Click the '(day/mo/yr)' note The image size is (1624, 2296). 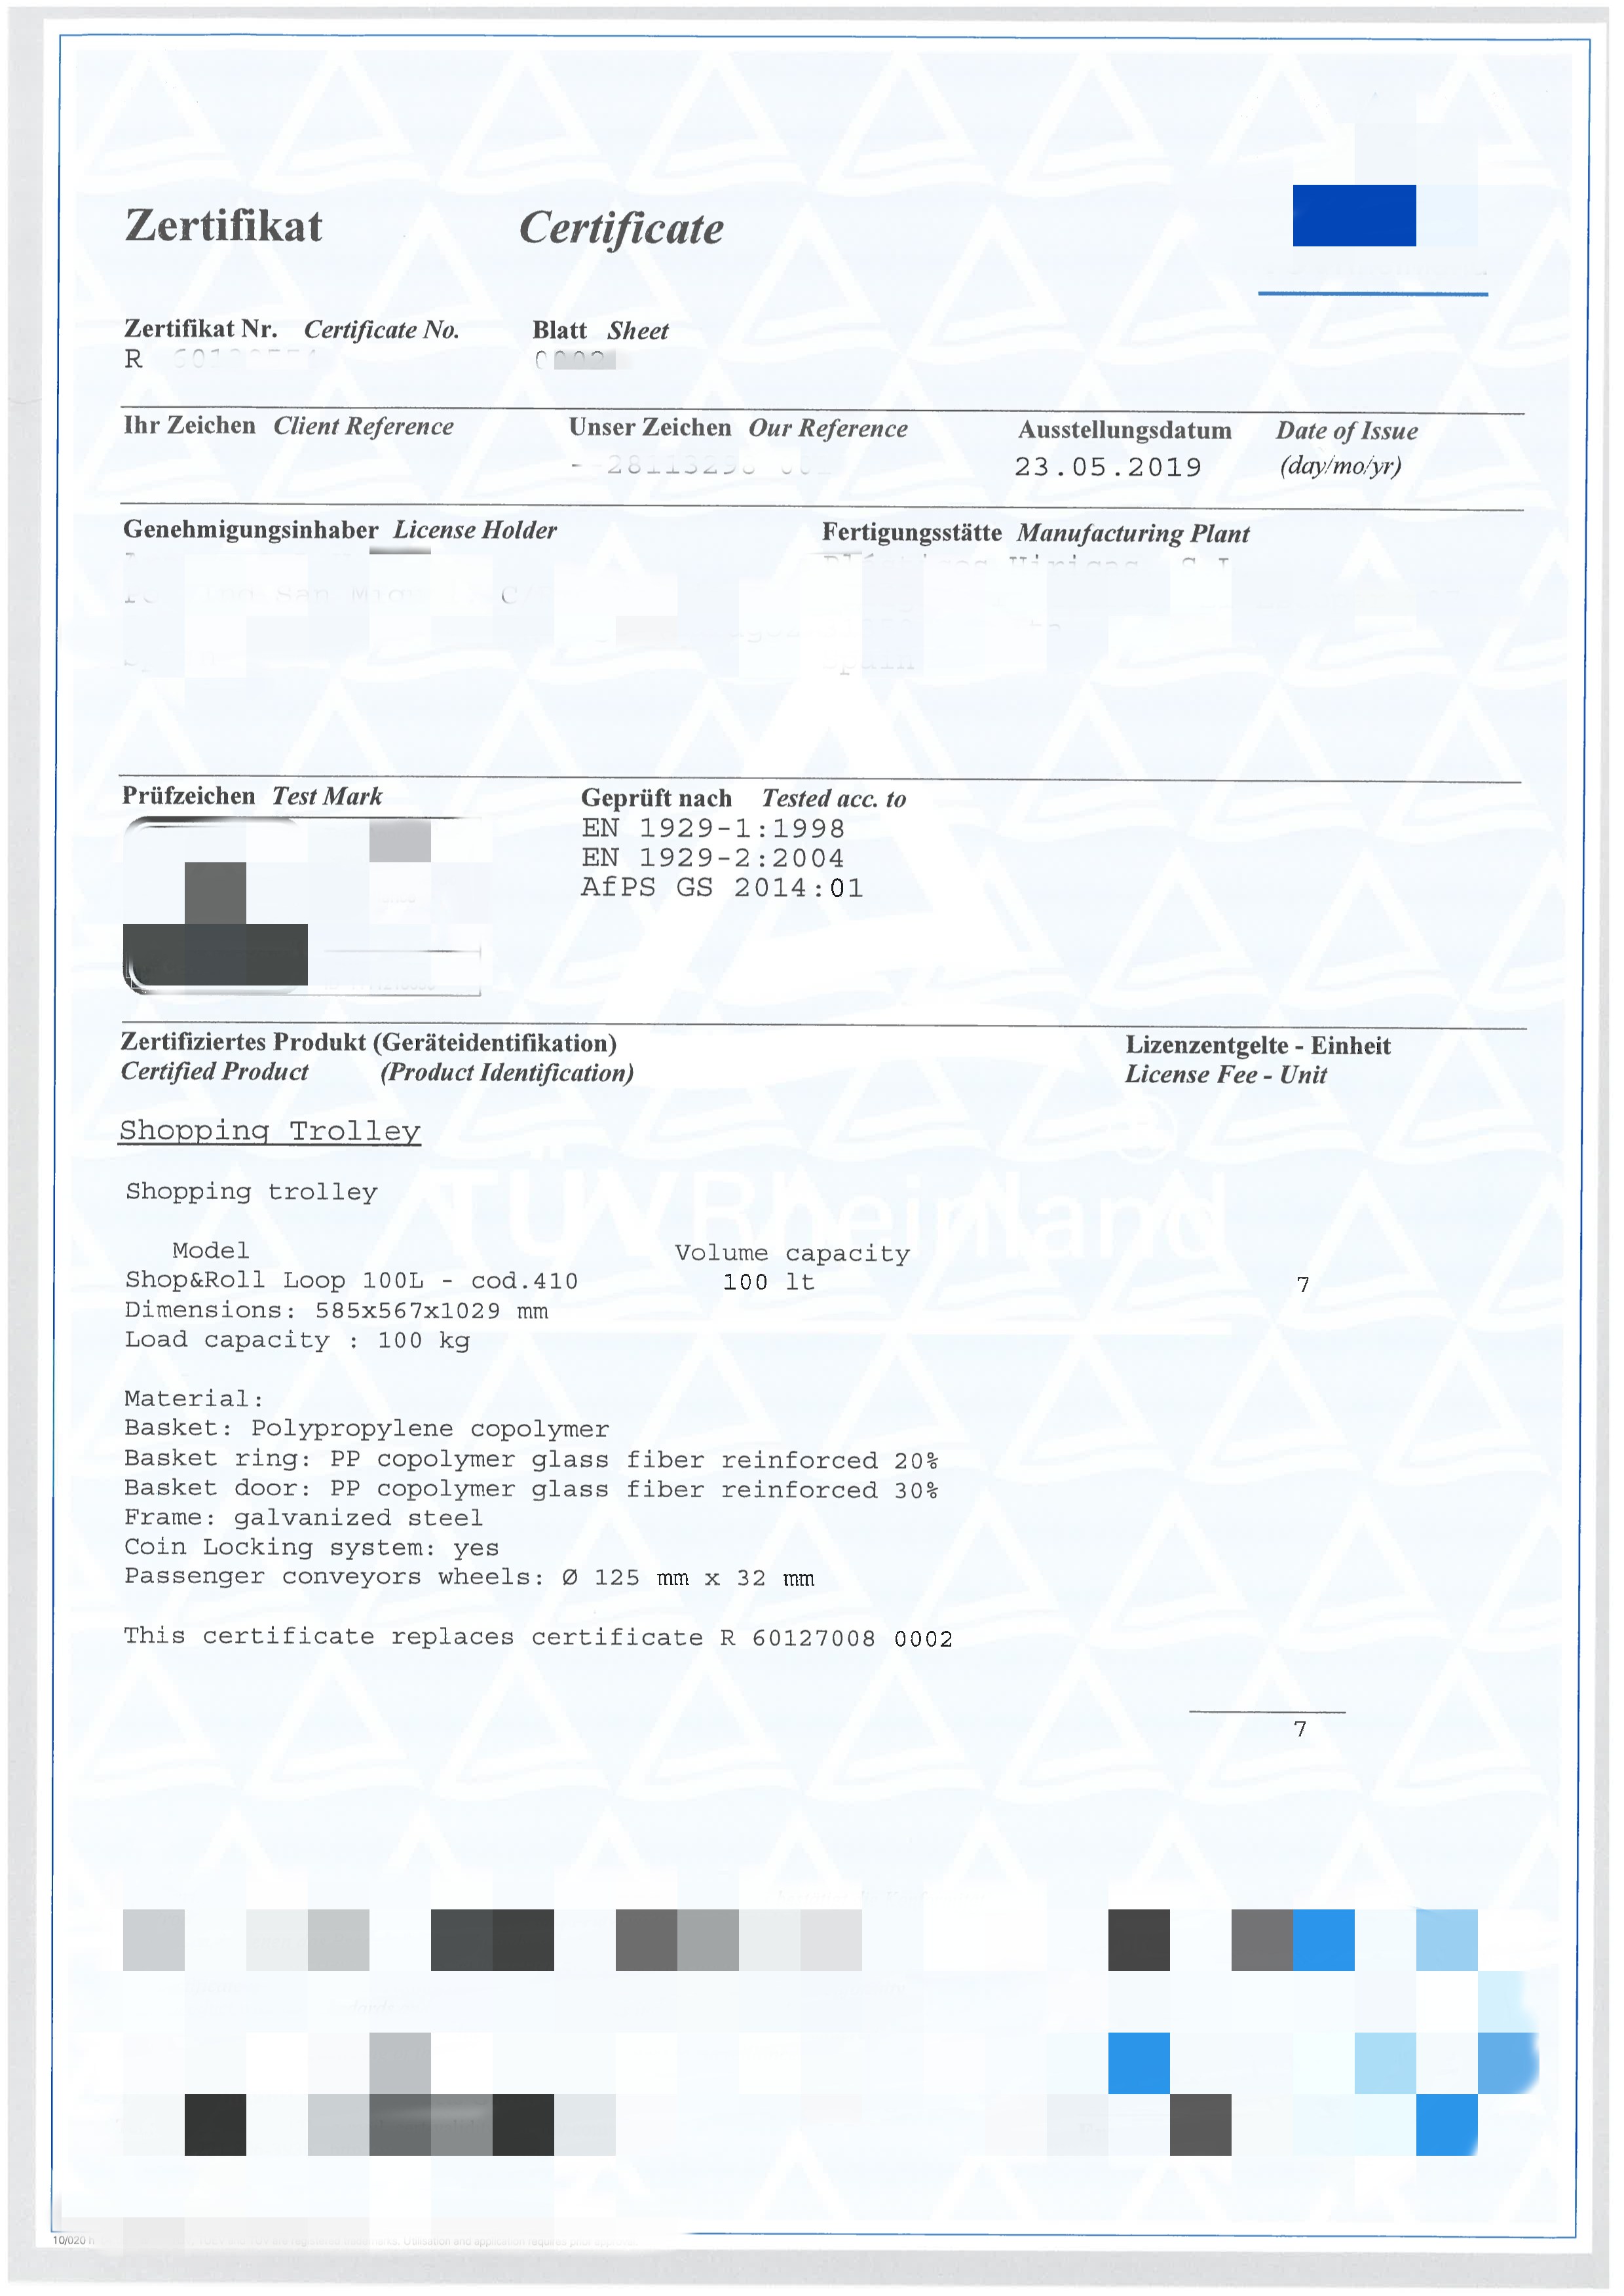pos(1340,466)
